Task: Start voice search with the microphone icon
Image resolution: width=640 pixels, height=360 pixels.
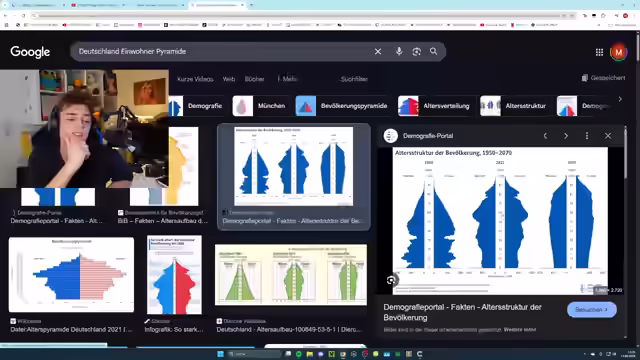Action: (399, 51)
